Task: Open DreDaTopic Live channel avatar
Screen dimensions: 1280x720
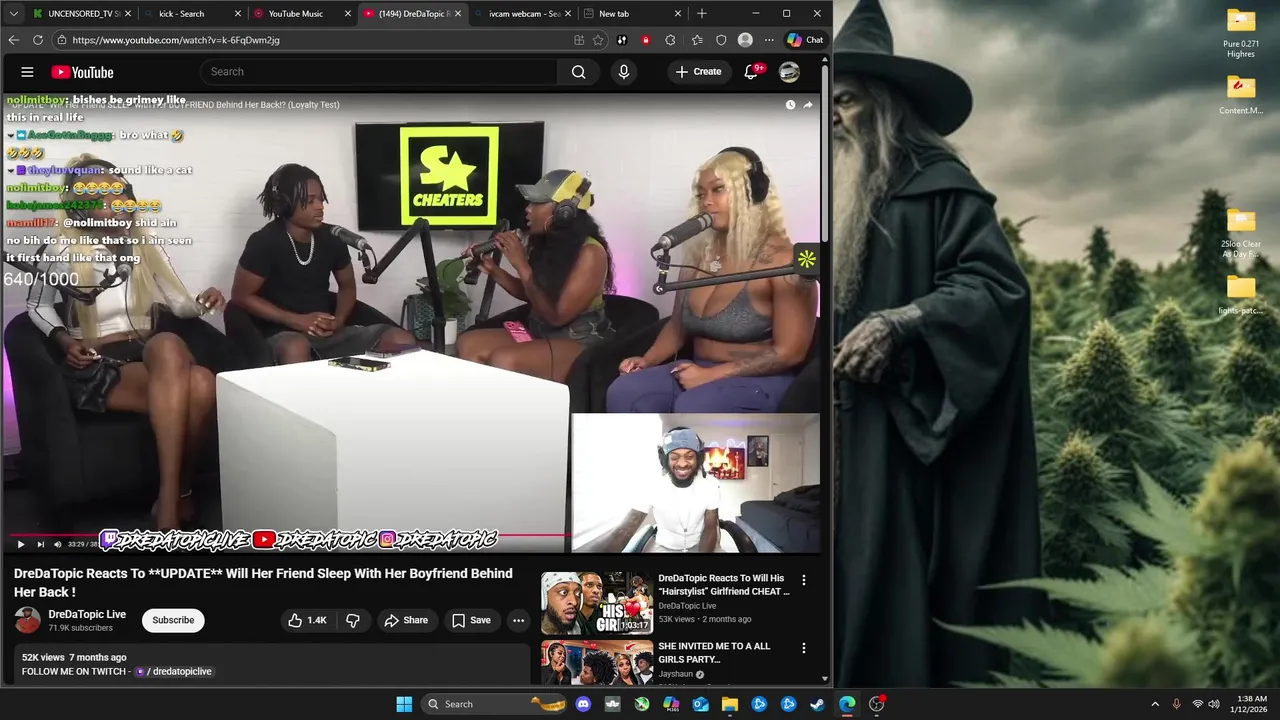Action: pos(27,620)
